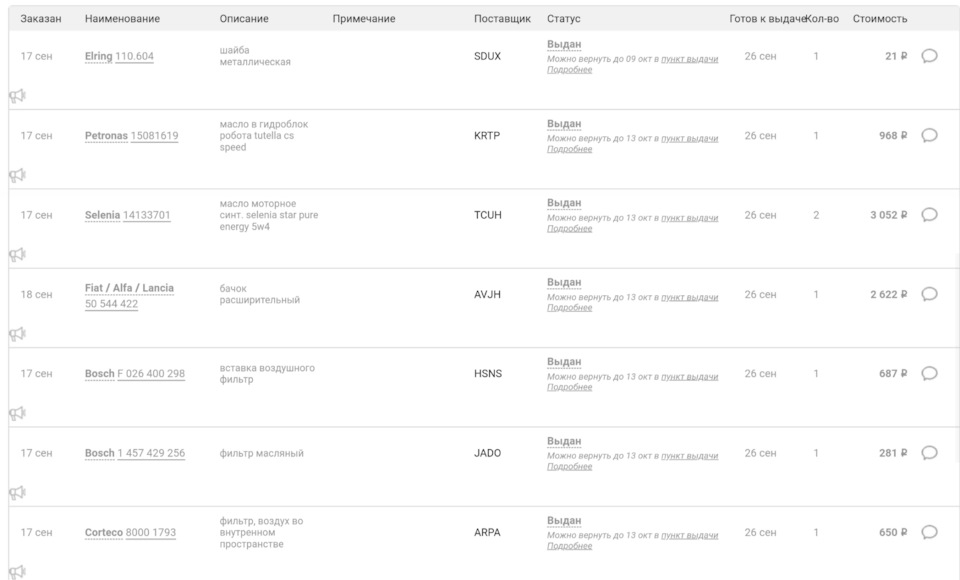Screen dimensions: 960x580
Task: Show 'Подробнее' details for Corteco row
Action: 569,546
